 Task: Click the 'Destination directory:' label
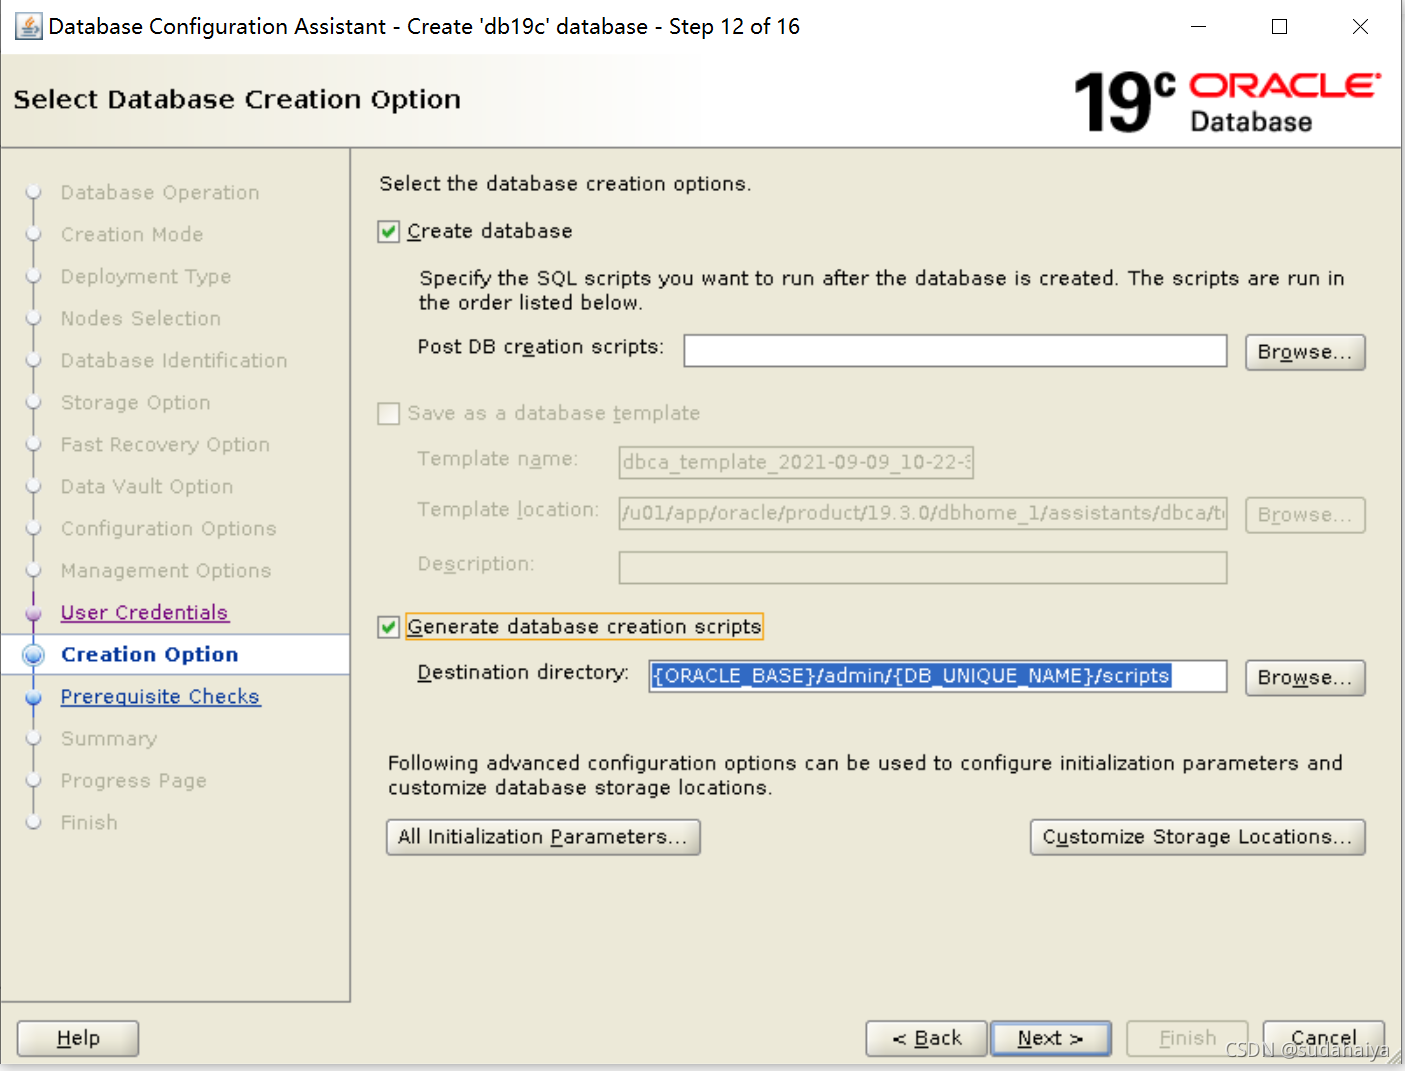click(x=523, y=673)
